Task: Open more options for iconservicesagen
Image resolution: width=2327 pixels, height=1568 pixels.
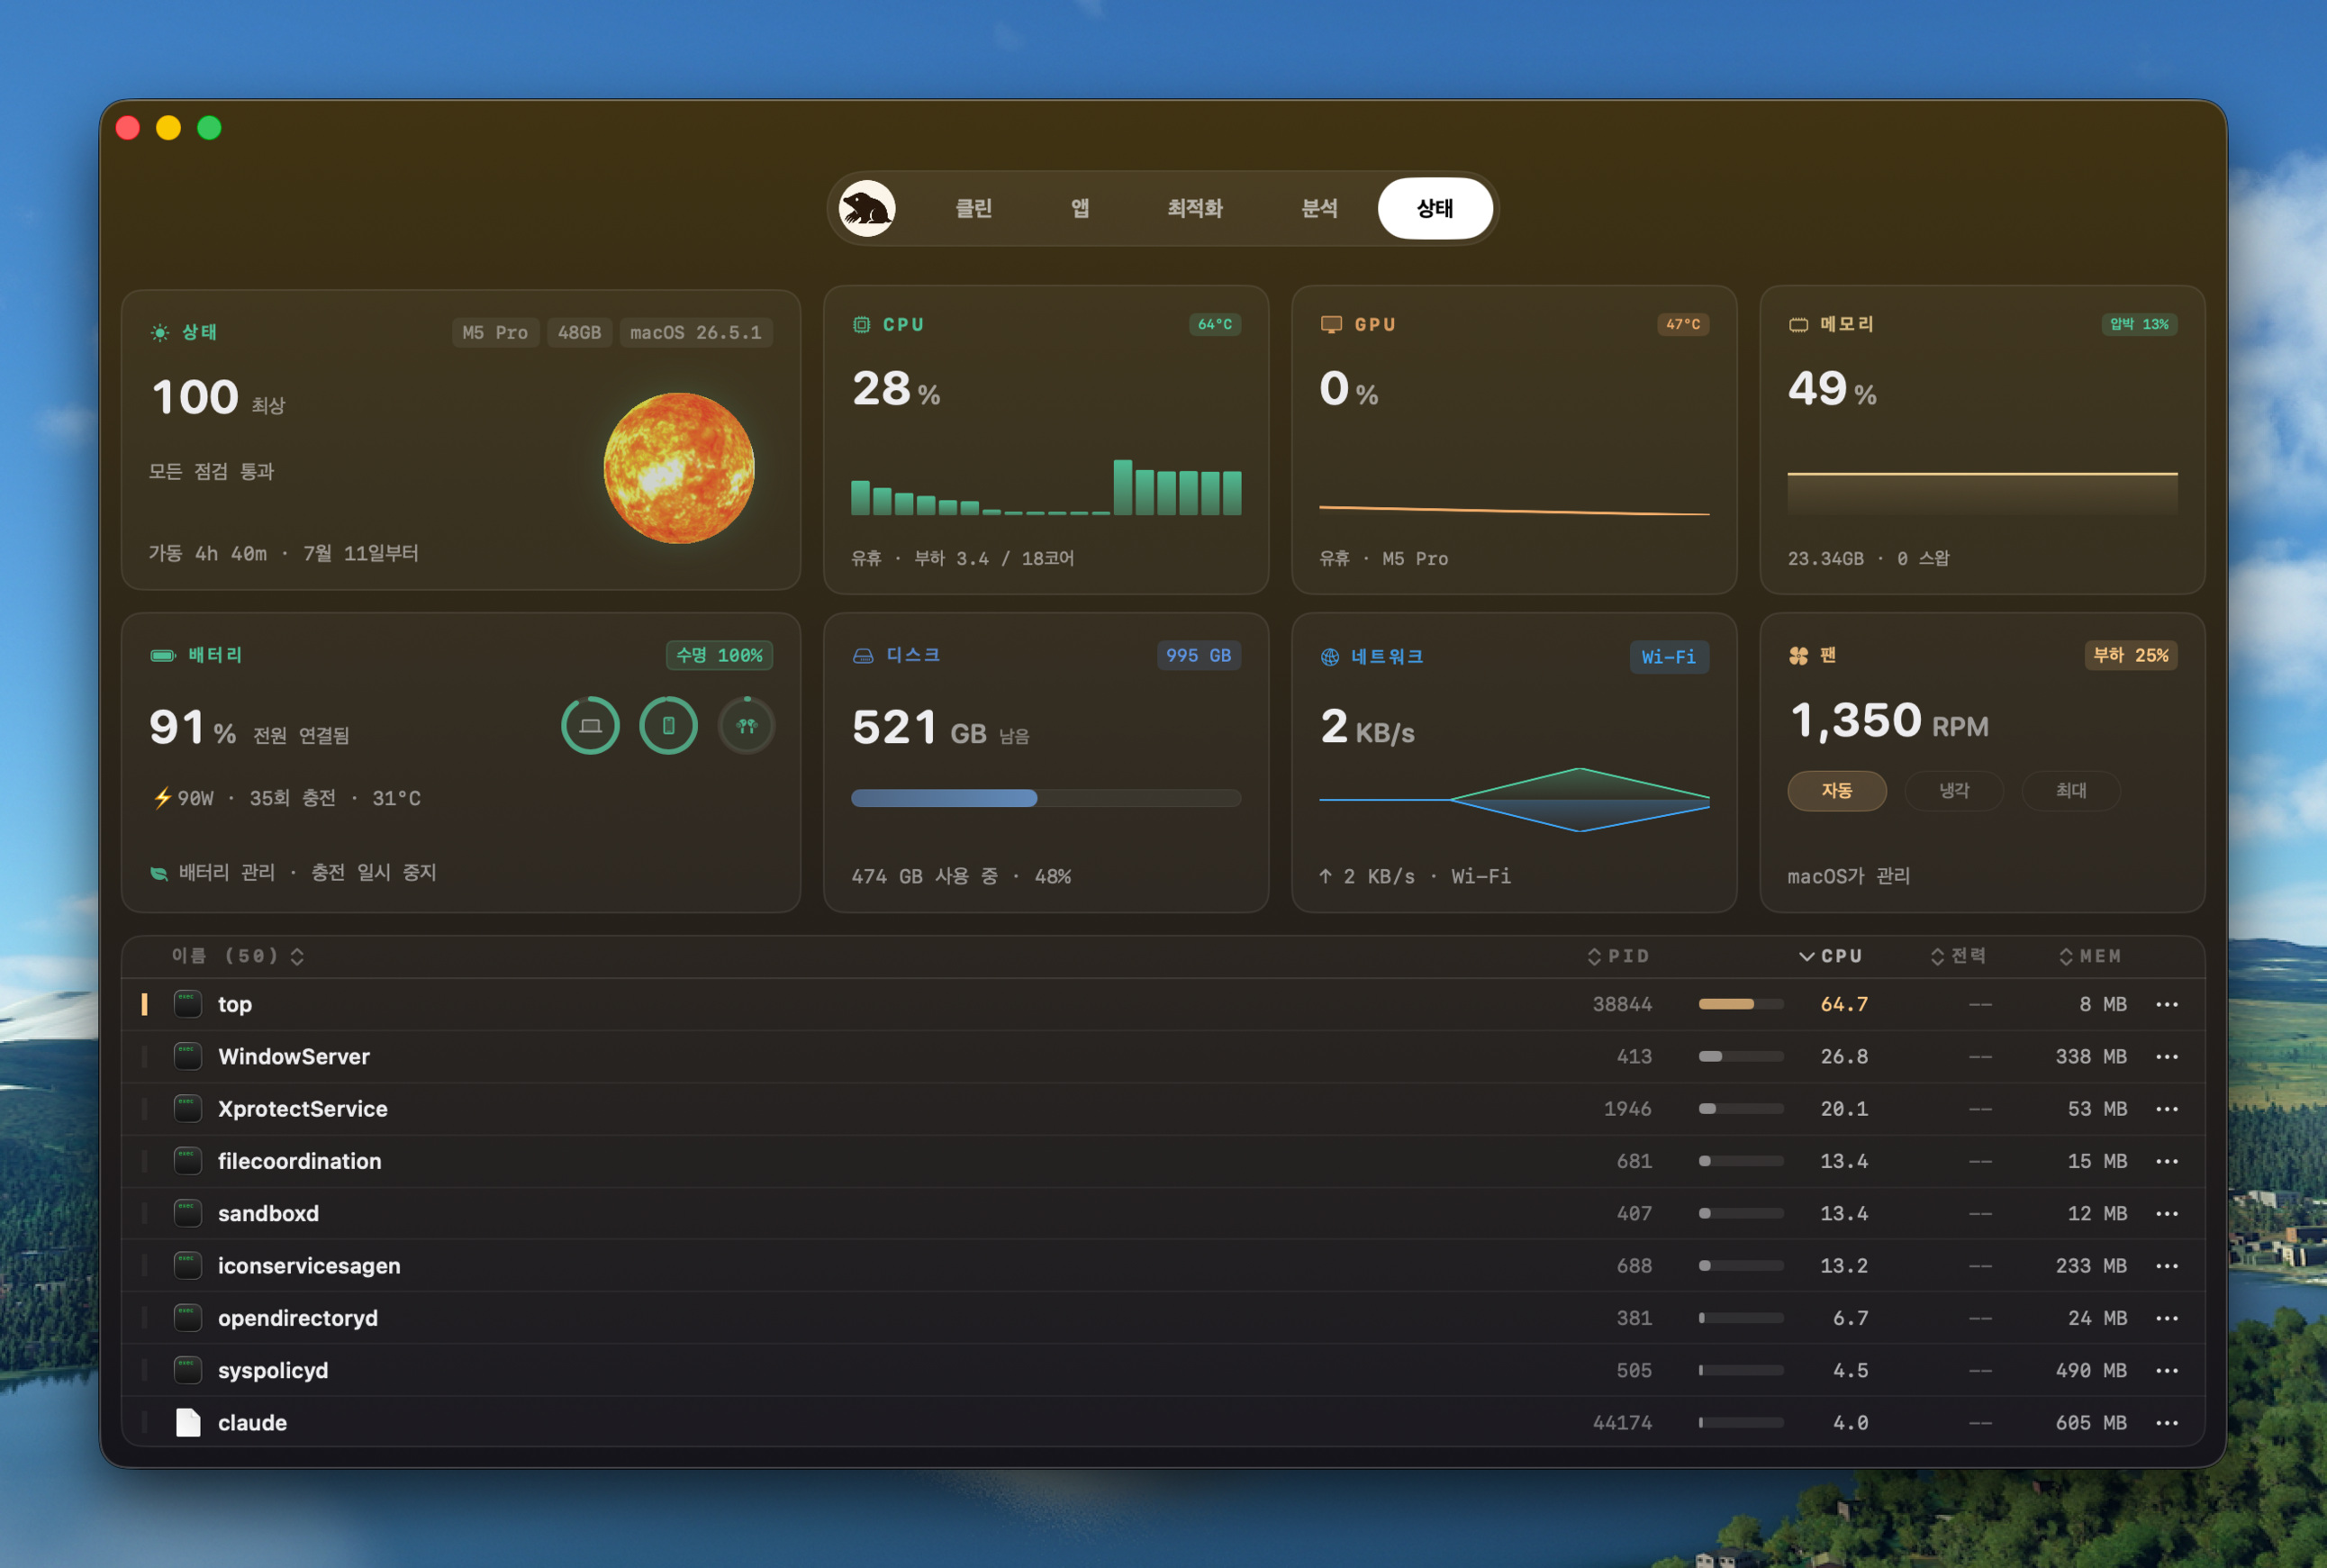Action: 2167,1266
